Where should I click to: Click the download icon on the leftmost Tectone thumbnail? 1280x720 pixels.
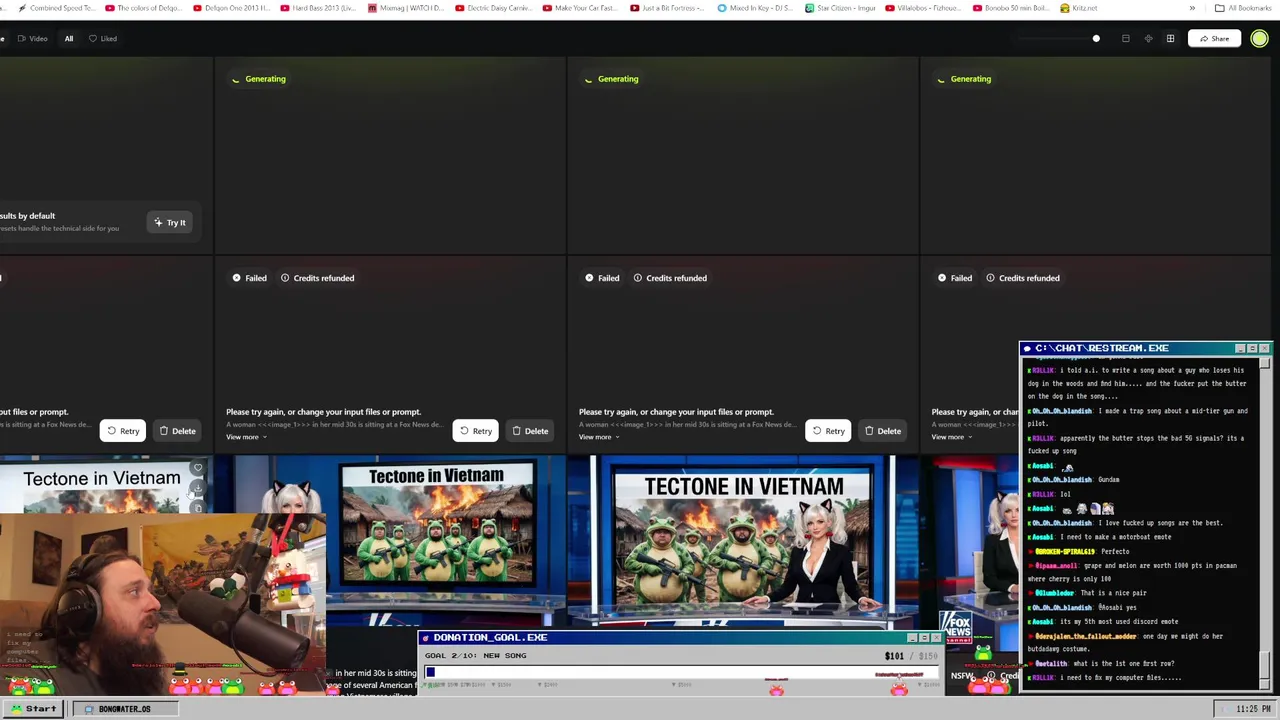[x=197, y=489]
